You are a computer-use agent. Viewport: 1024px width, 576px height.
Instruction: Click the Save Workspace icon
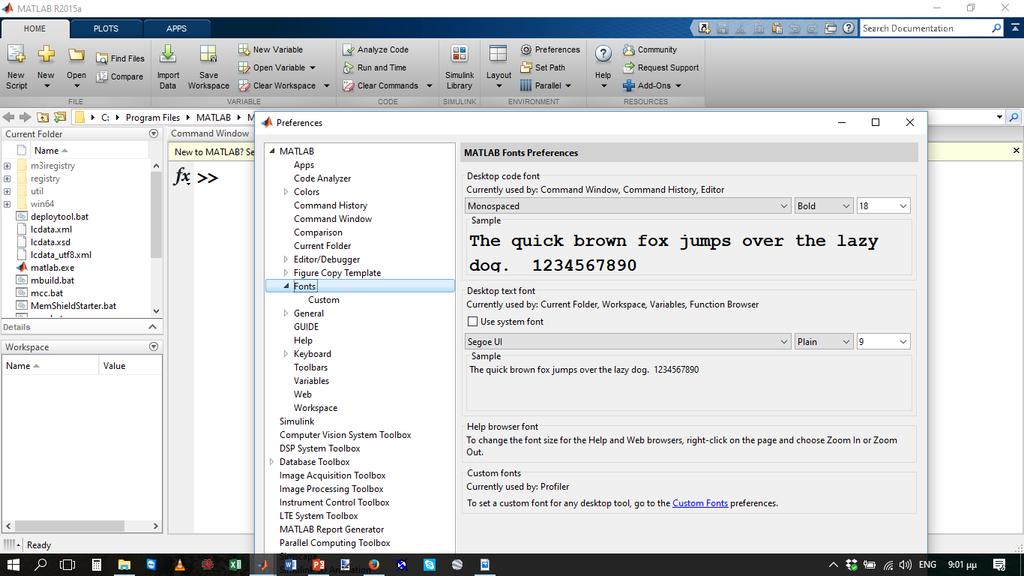pos(208,54)
